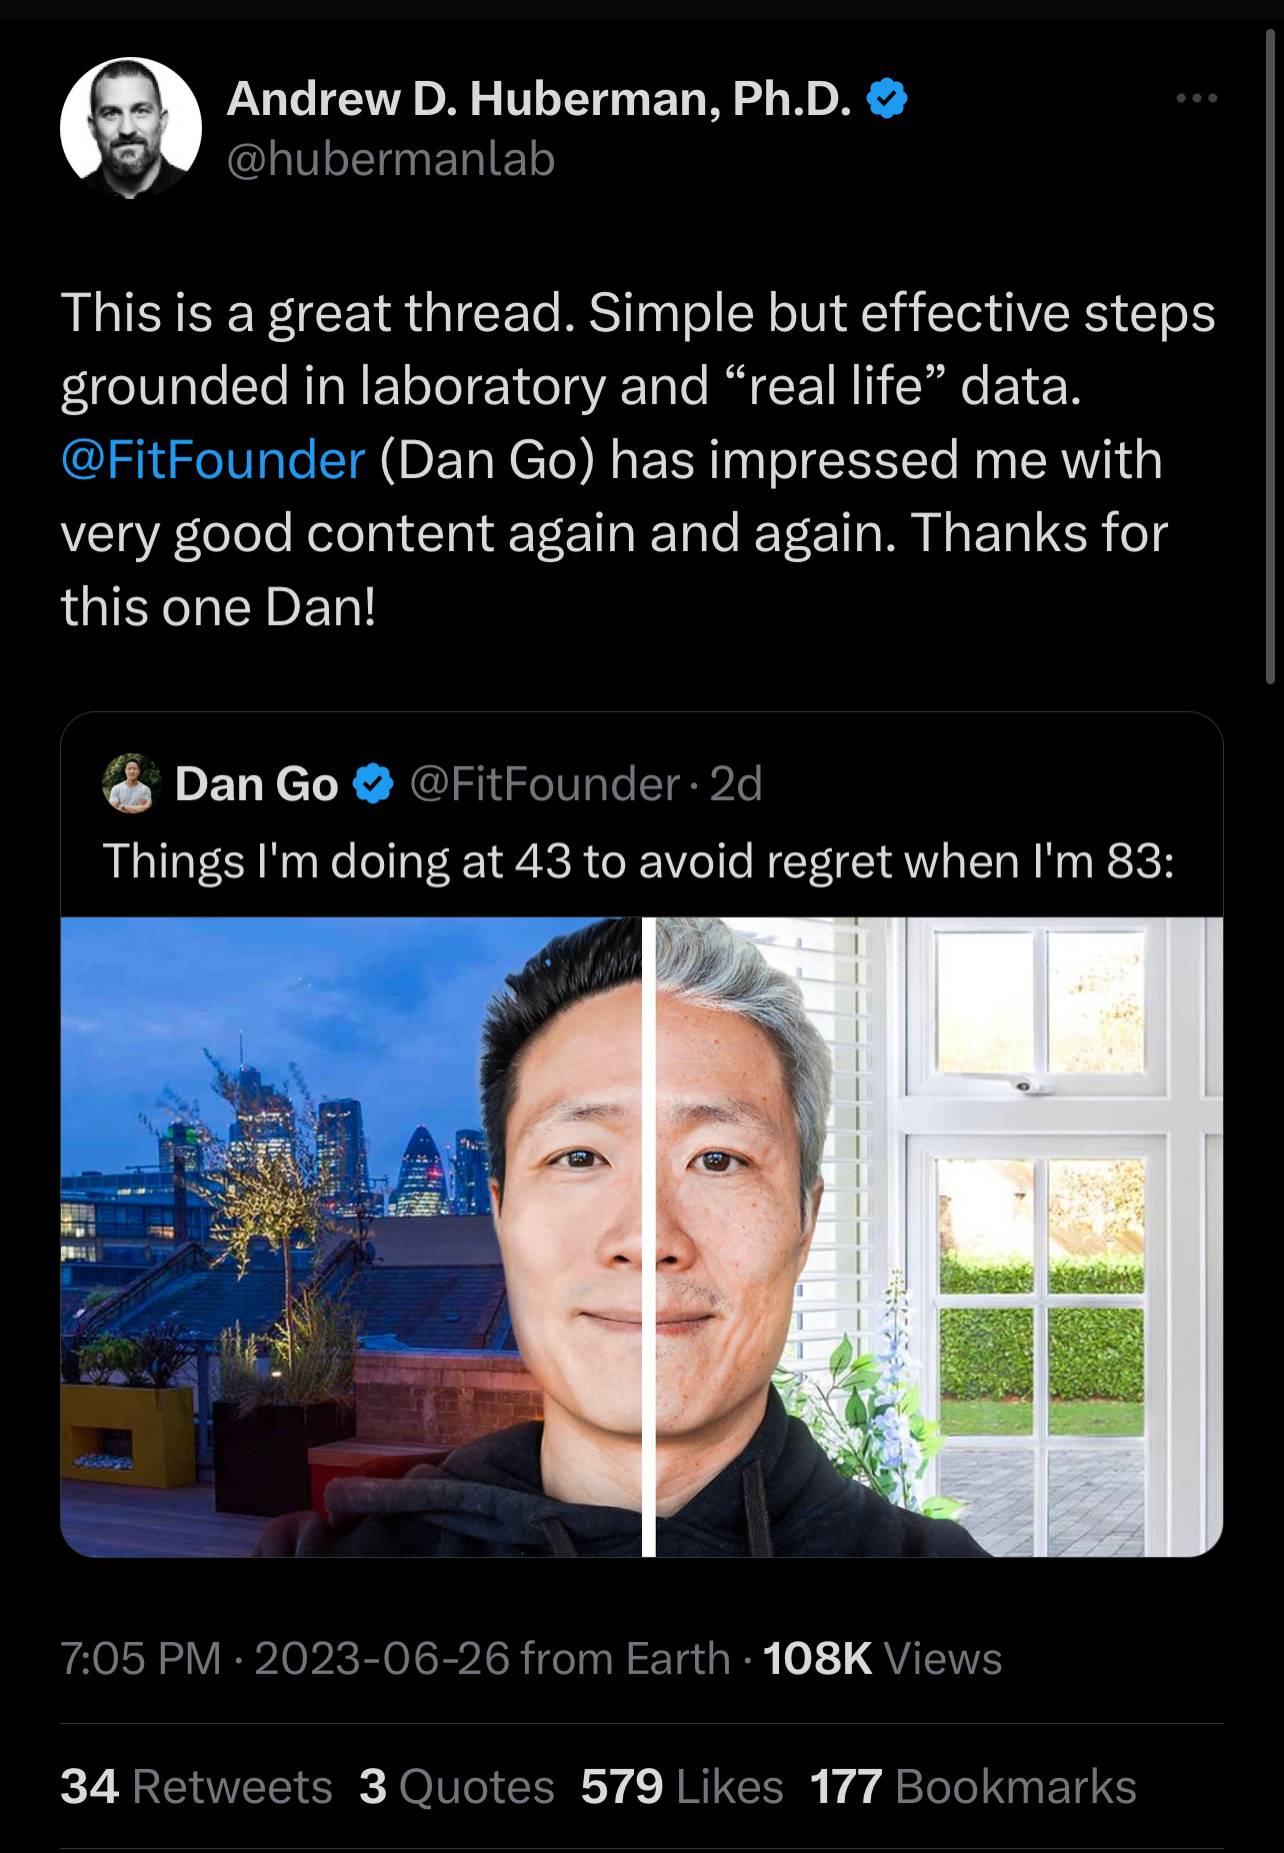Open the three-dot more options menu
Screen dimensions: 1284x1853
coord(1197,98)
